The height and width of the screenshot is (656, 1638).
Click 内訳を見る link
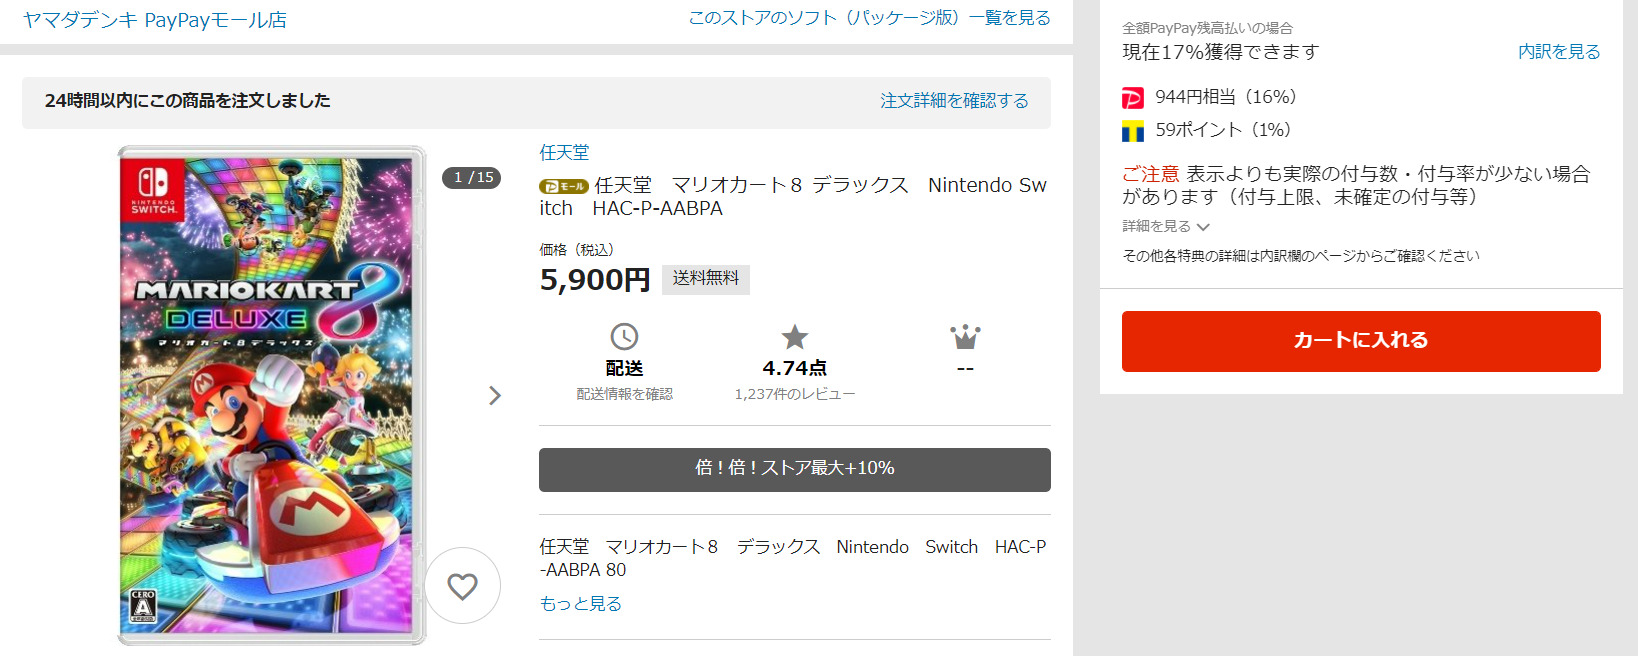pos(1559,52)
